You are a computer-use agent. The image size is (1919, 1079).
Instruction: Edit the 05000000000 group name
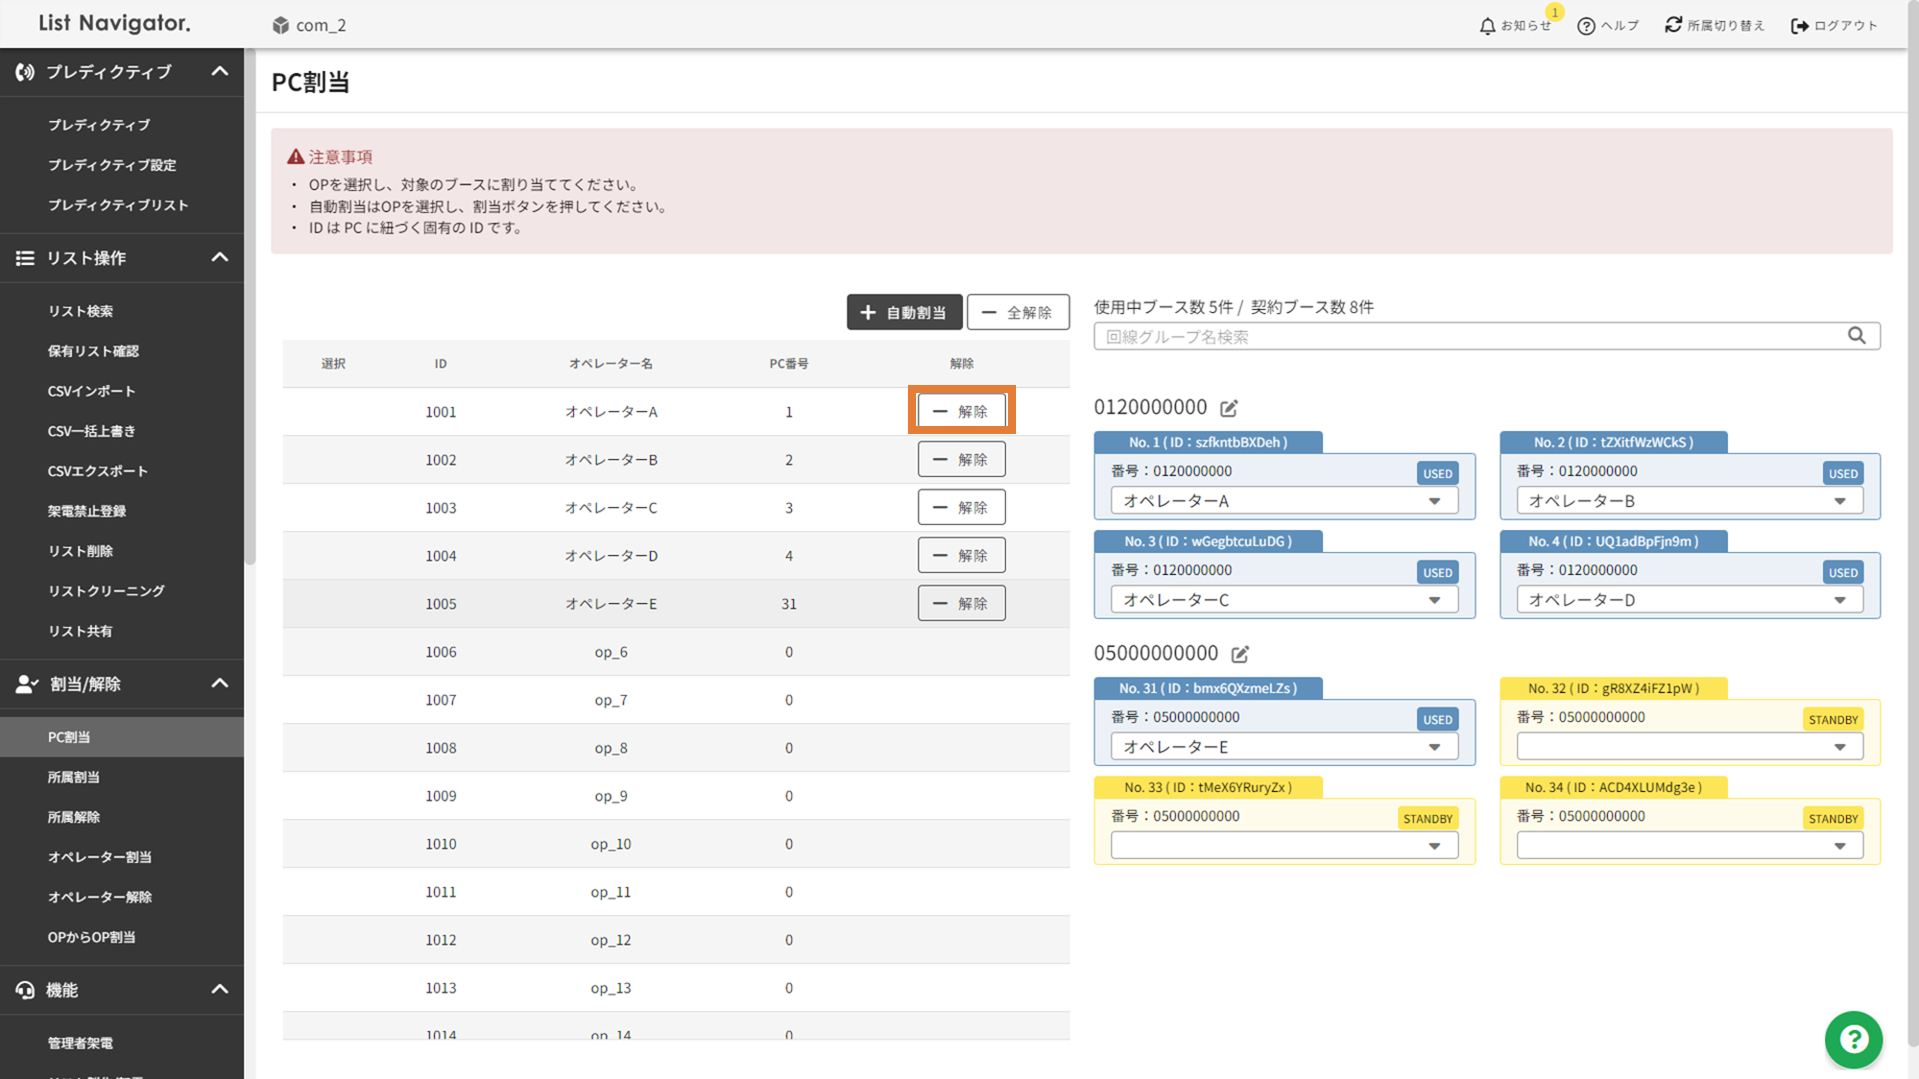1240,654
